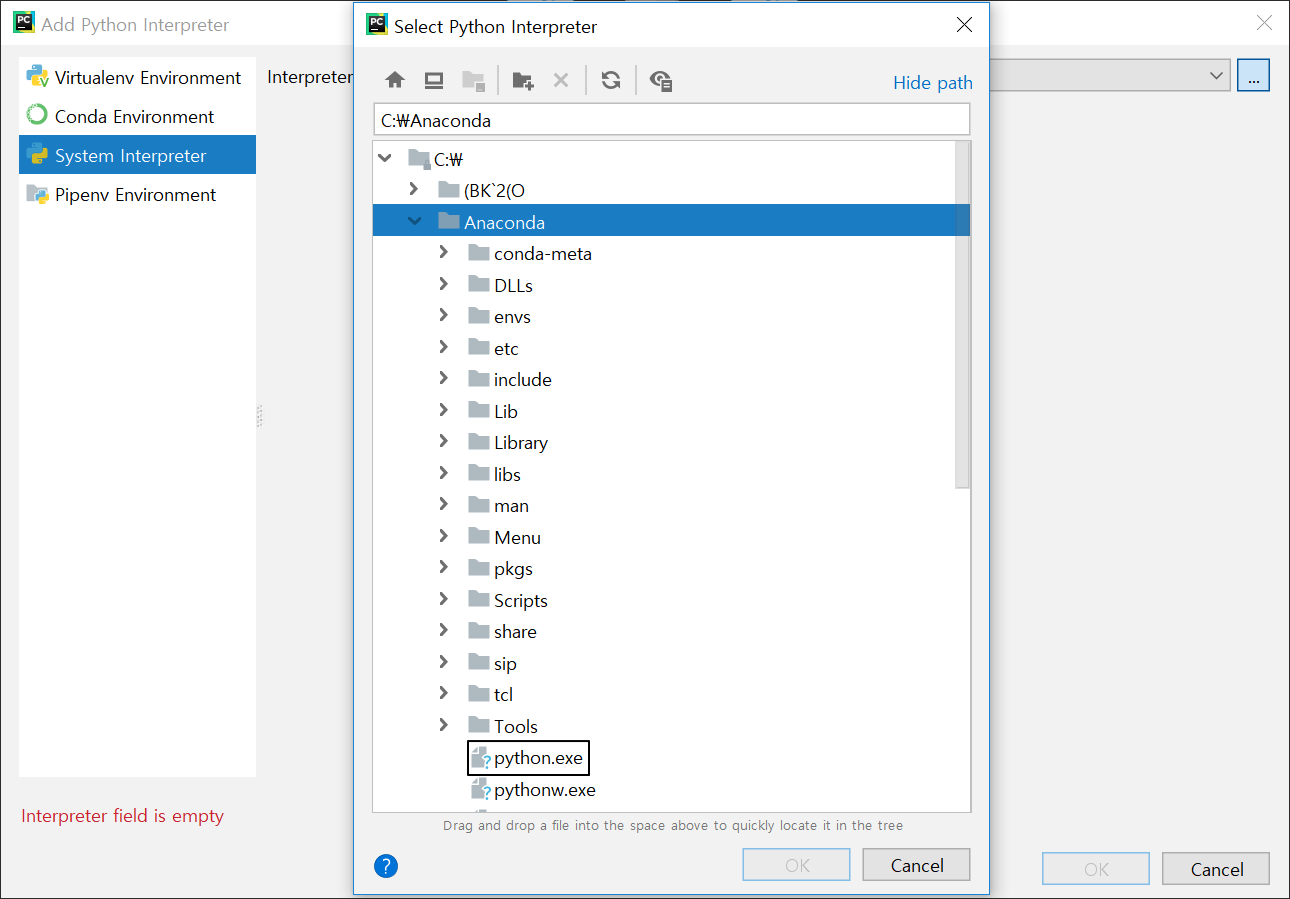
Task: Click the path field showing C:\Anaconda
Action: [671, 120]
